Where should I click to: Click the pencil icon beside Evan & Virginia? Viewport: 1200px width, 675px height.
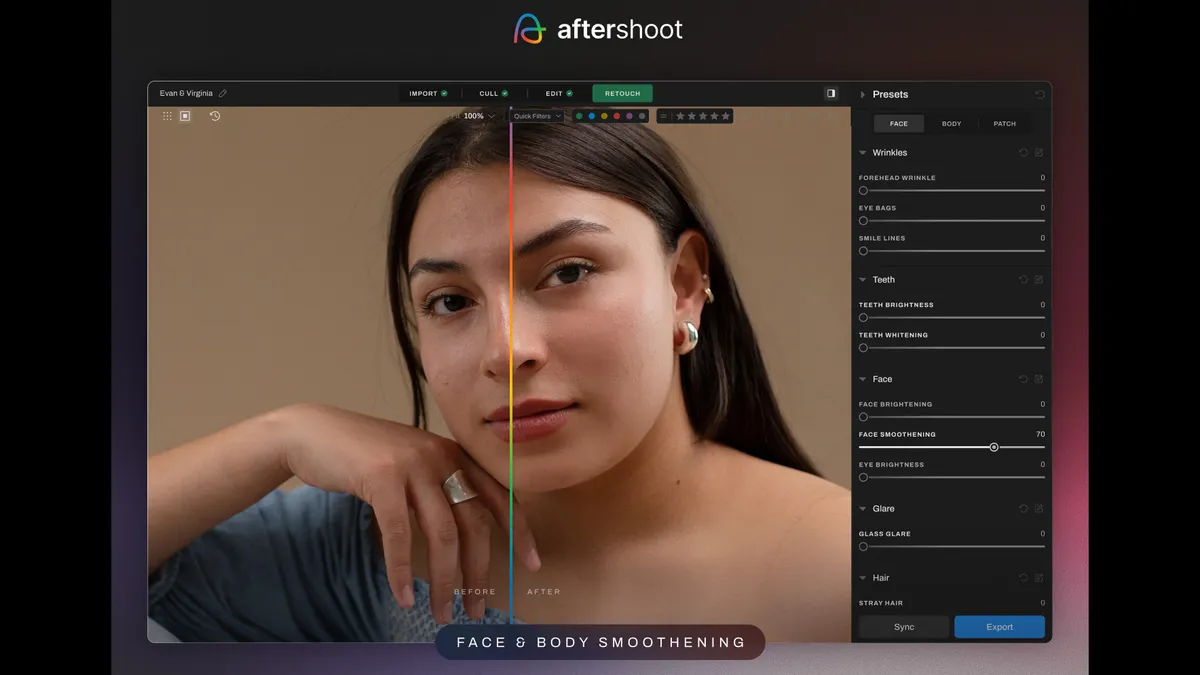click(x=223, y=94)
